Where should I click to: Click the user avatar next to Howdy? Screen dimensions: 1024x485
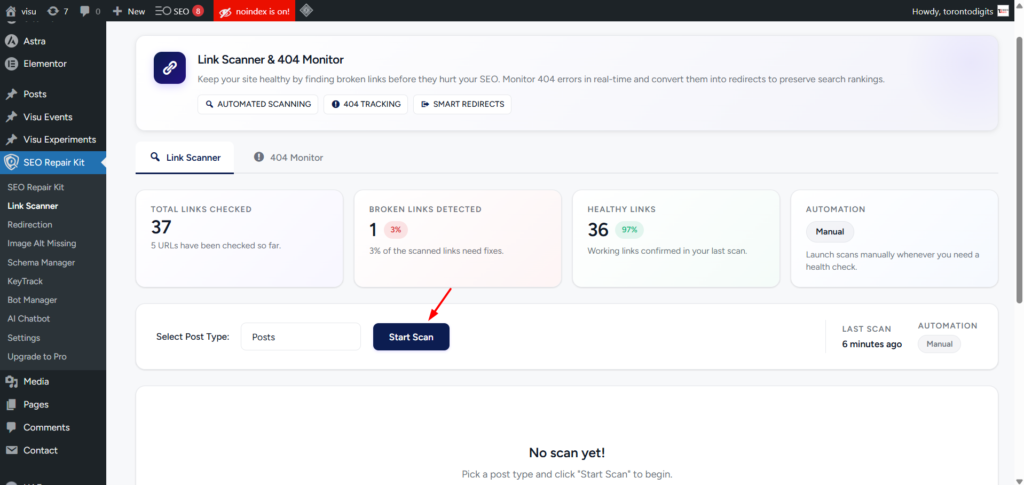click(x=1003, y=11)
